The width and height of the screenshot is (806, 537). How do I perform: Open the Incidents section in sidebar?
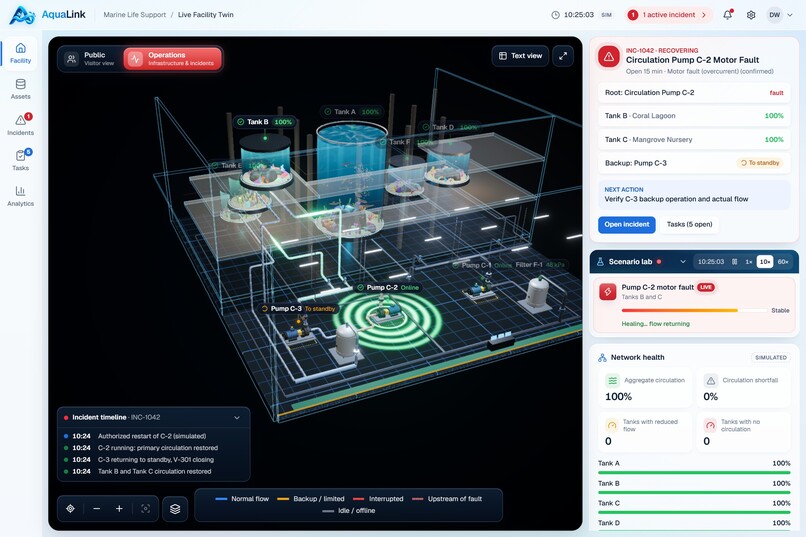(21, 125)
